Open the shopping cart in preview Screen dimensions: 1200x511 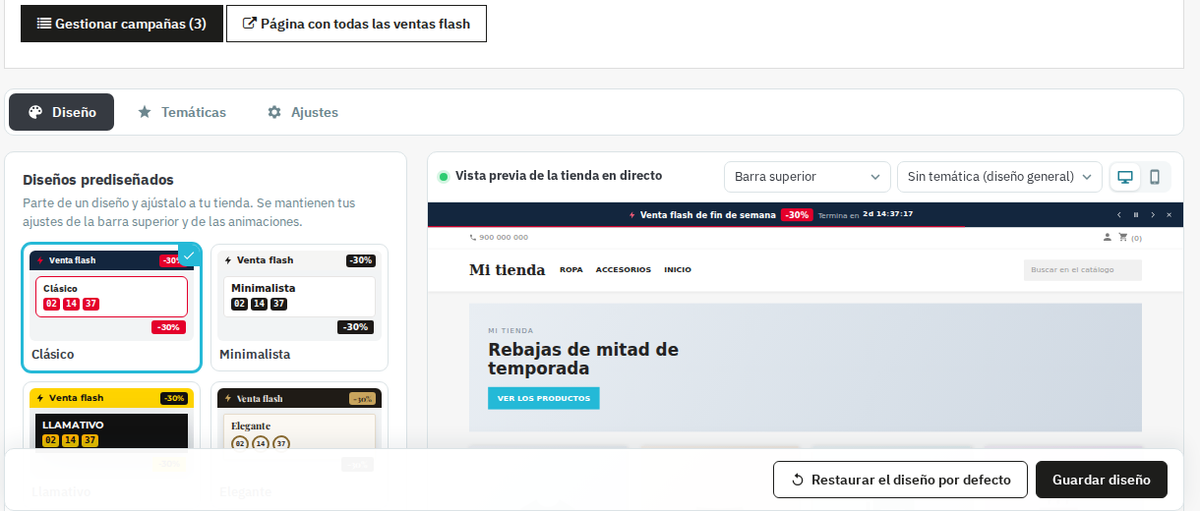point(1130,238)
